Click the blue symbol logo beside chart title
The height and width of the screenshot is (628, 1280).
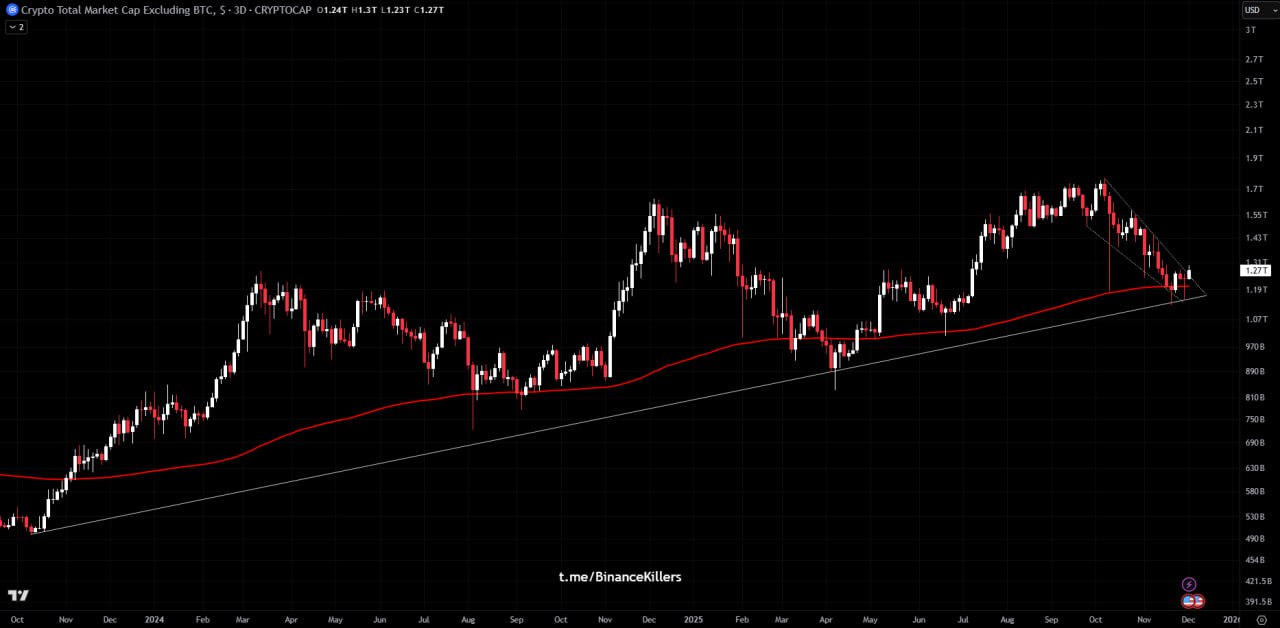pyautogui.click(x=12, y=9)
